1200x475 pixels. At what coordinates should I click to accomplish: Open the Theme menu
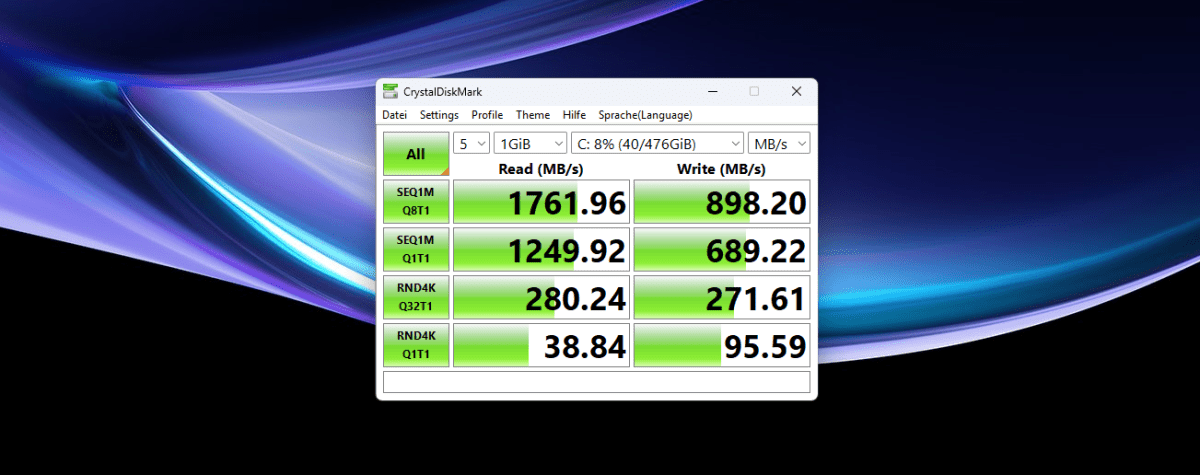pos(533,115)
